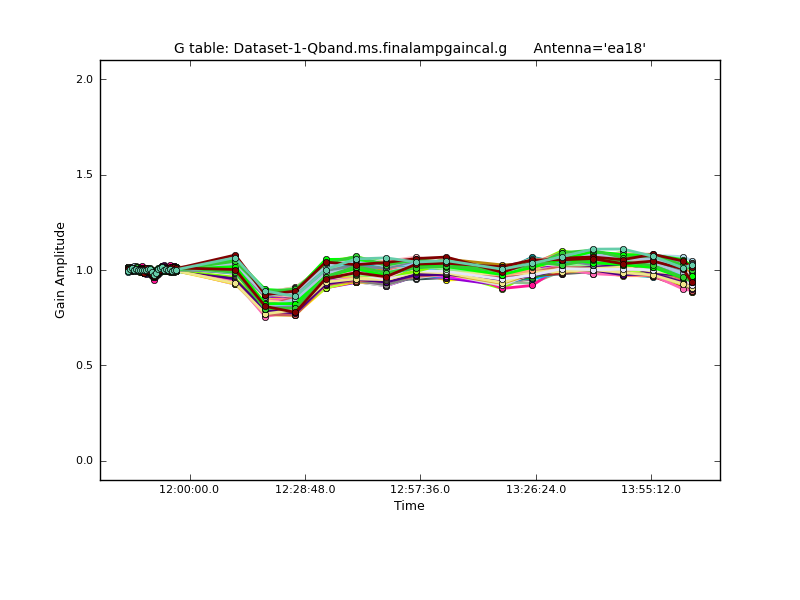Select the last data point column at right
This screenshot has width=800, height=600.
[692, 276]
